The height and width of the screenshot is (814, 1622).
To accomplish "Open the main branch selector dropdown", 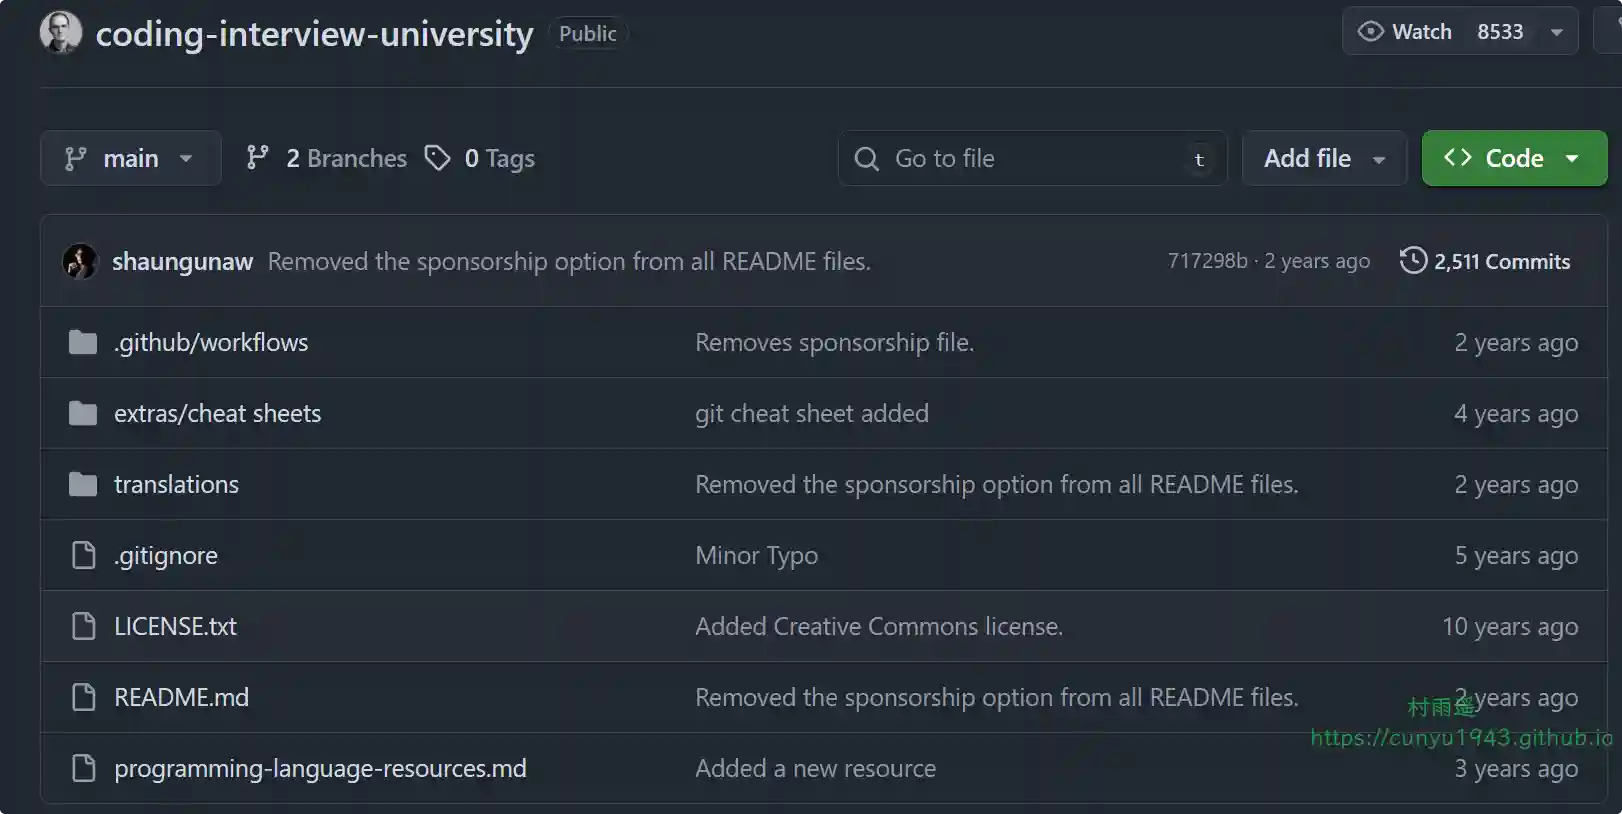I will point(130,158).
